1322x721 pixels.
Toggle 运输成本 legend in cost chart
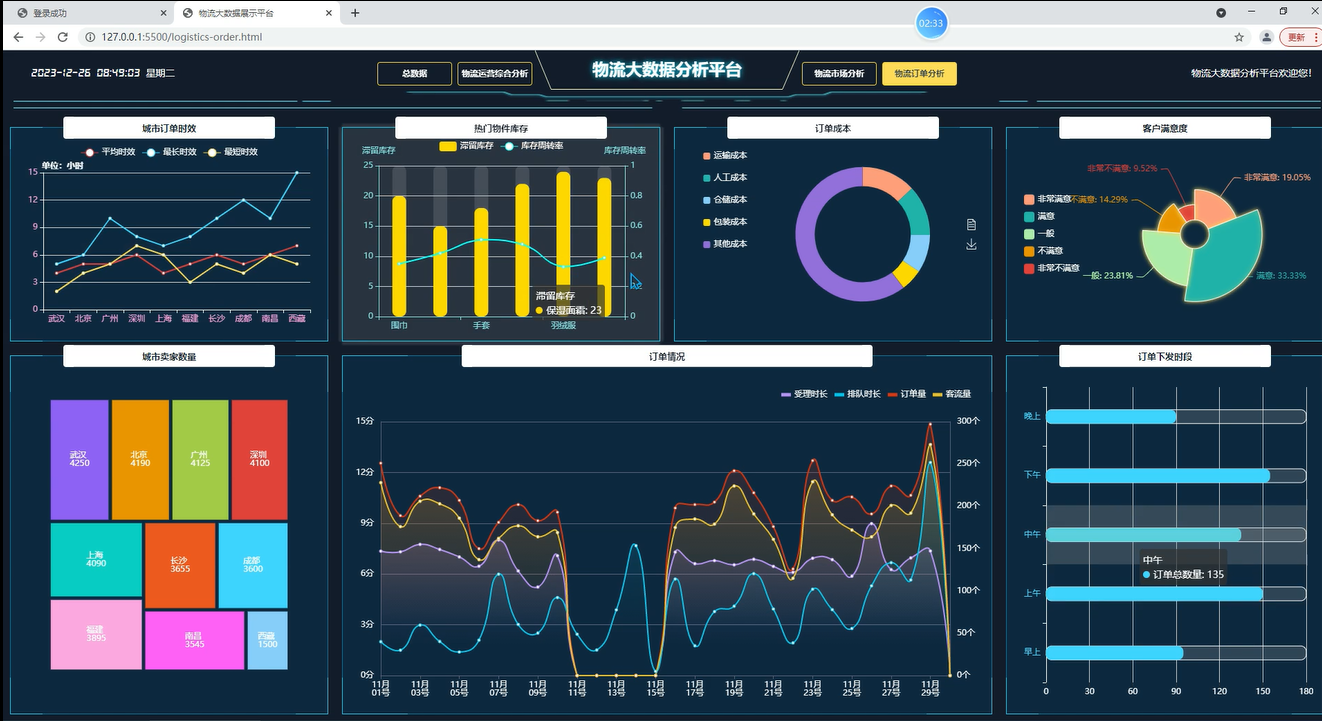click(x=727, y=156)
